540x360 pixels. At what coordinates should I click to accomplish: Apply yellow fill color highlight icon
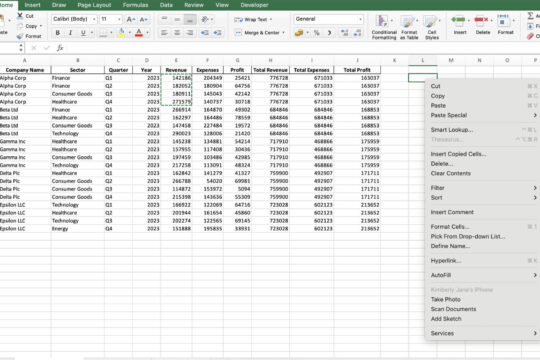pos(121,33)
